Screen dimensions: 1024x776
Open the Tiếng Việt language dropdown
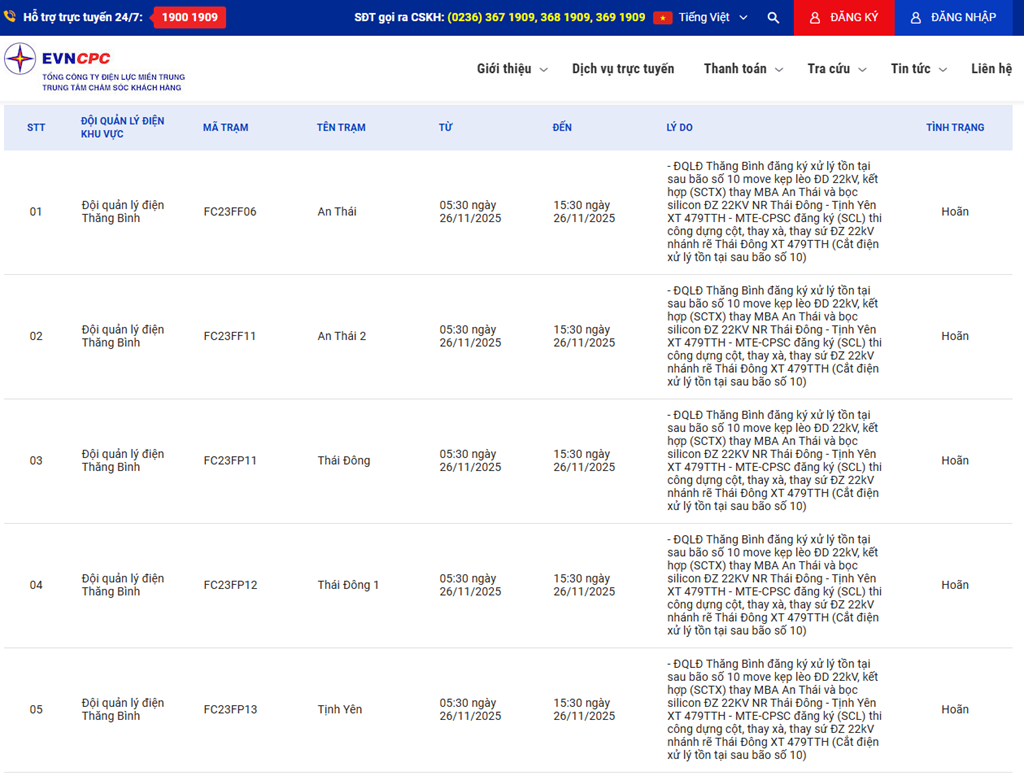click(x=710, y=18)
